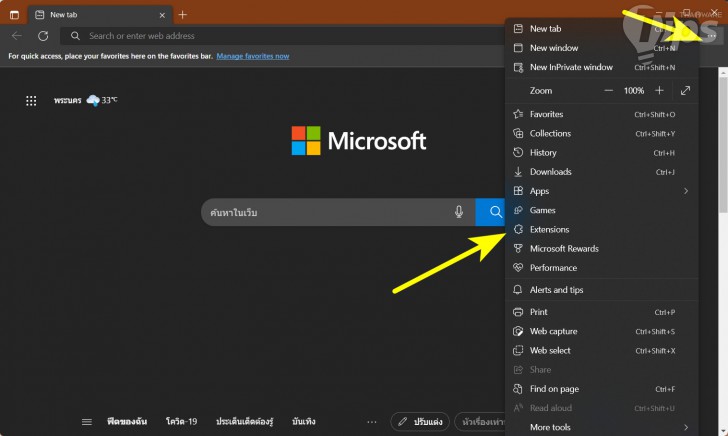The height and width of the screenshot is (436, 728).
Task: Choose New window in the menu
Action: point(602,48)
